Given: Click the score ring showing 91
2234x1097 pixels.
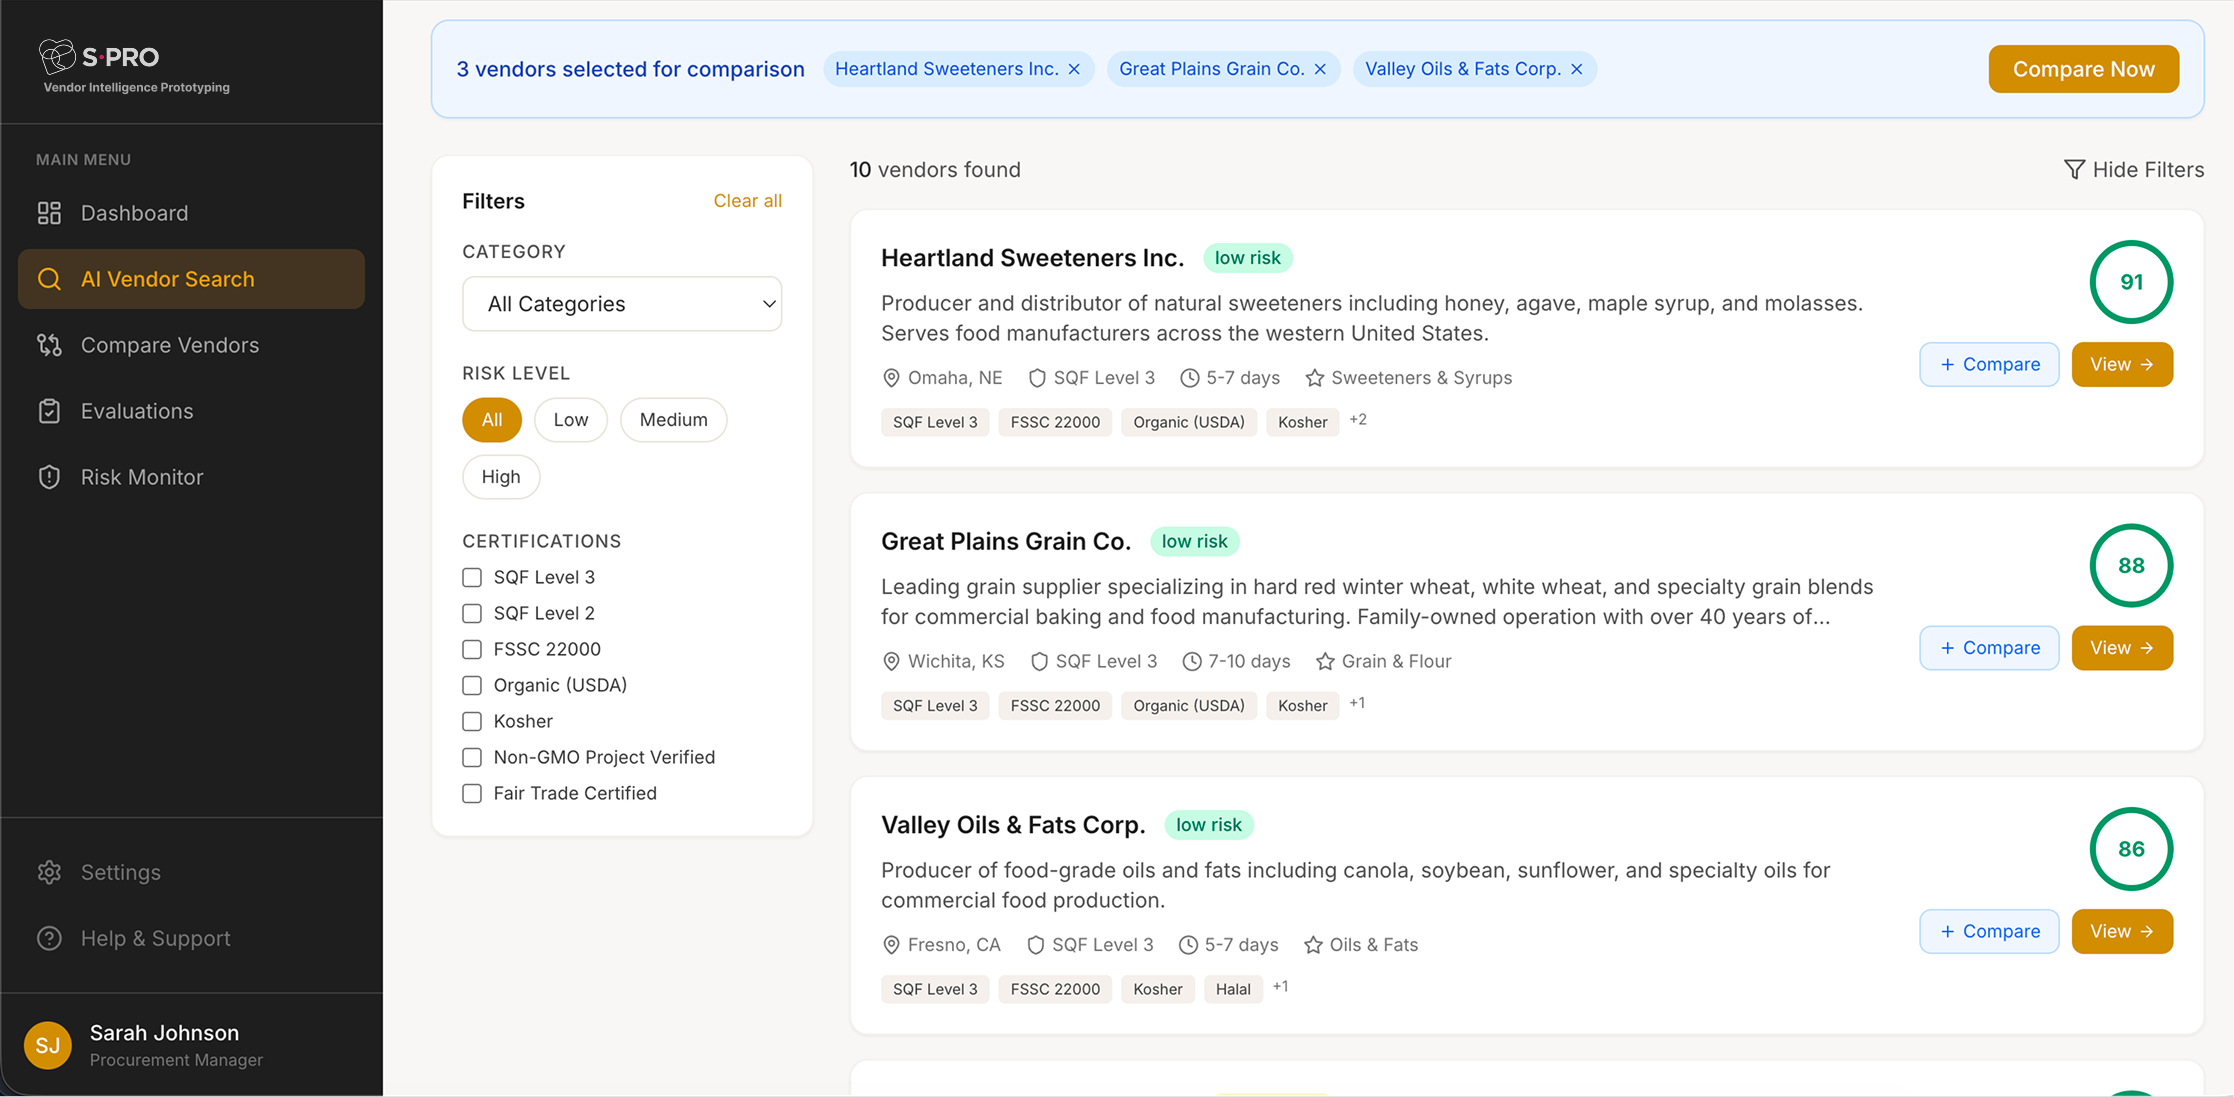Looking at the screenshot, I should click(2130, 282).
